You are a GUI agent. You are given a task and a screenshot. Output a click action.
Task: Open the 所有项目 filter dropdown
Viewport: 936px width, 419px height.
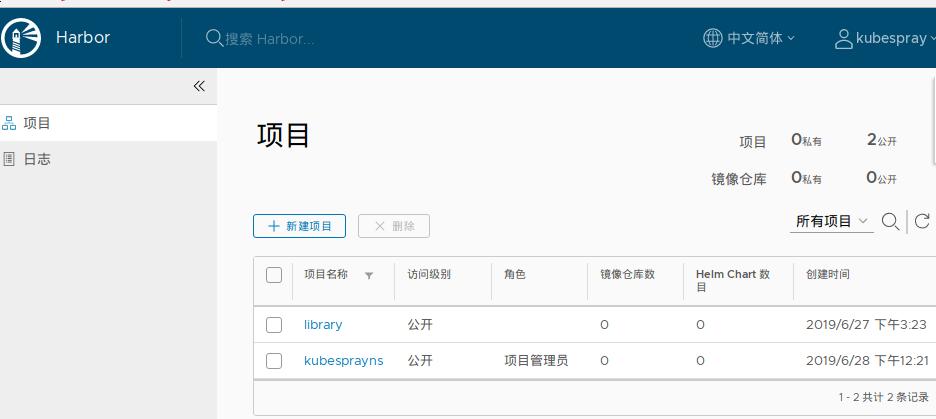(833, 221)
